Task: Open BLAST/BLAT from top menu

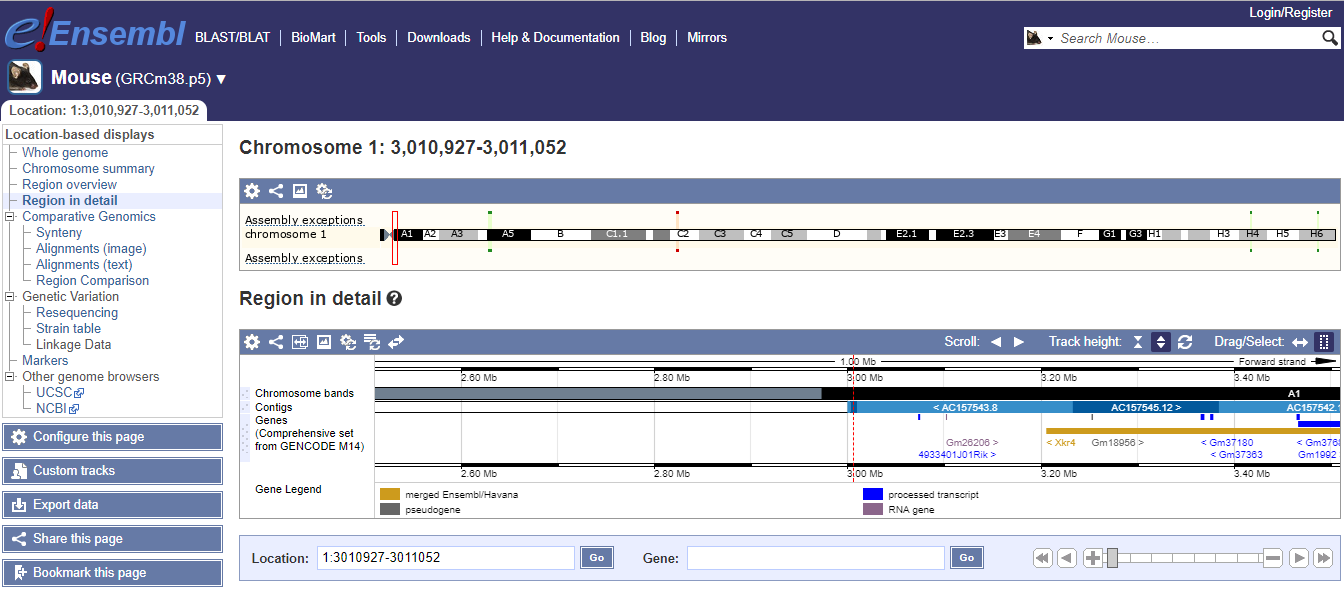Action: click(233, 37)
